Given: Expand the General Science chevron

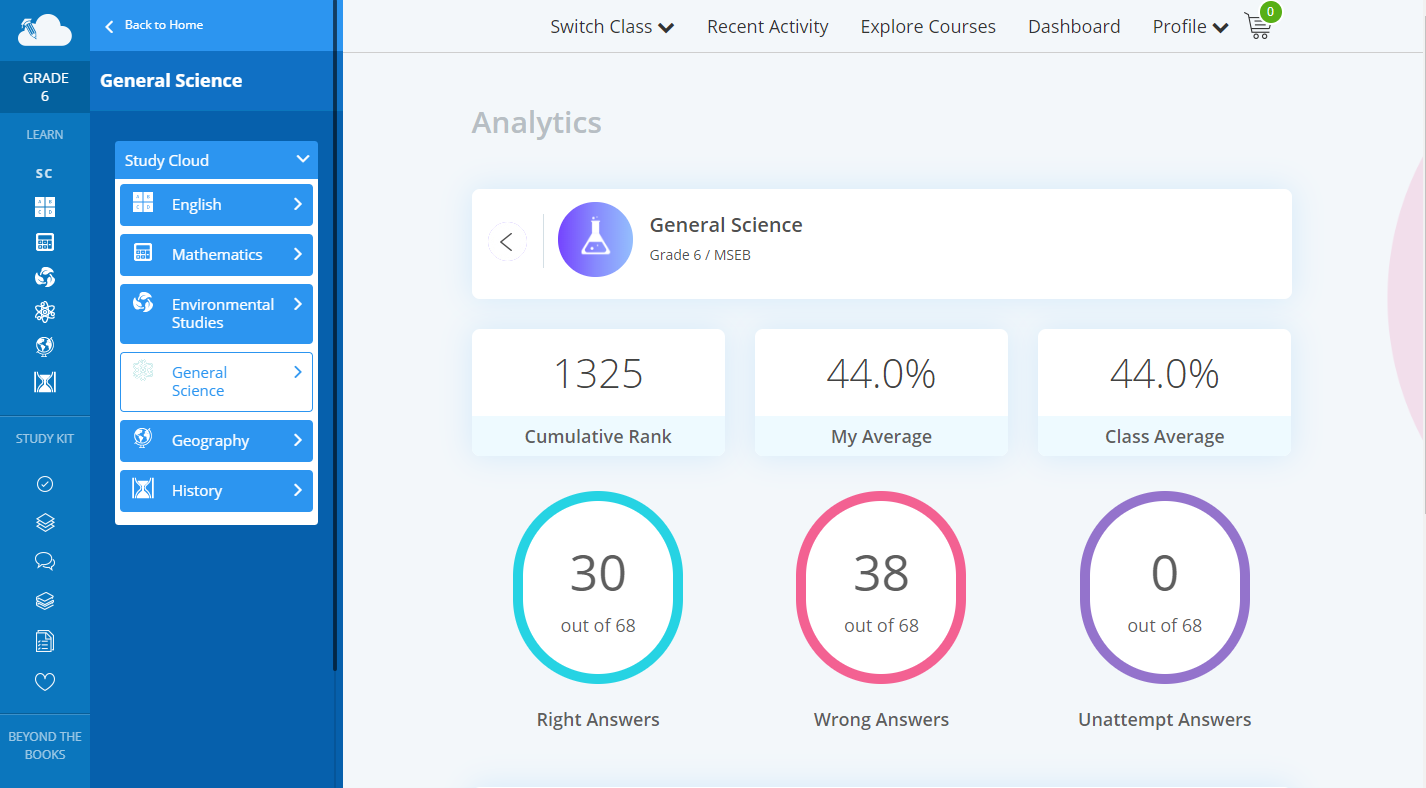Looking at the screenshot, I should [x=297, y=372].
